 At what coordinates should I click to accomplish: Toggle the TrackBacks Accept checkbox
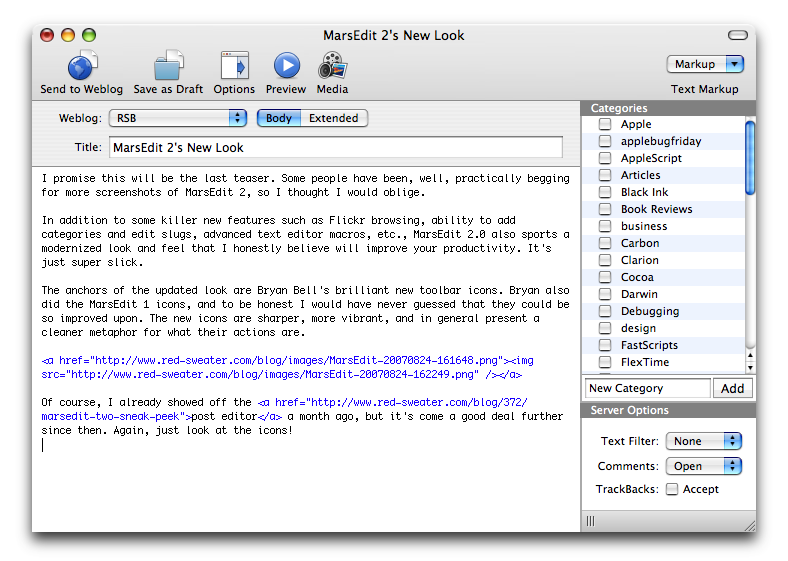pos(672,490)
